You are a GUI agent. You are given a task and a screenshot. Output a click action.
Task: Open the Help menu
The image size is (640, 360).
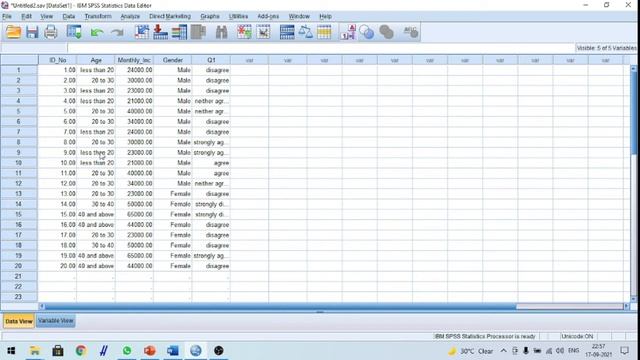point(325,16)
